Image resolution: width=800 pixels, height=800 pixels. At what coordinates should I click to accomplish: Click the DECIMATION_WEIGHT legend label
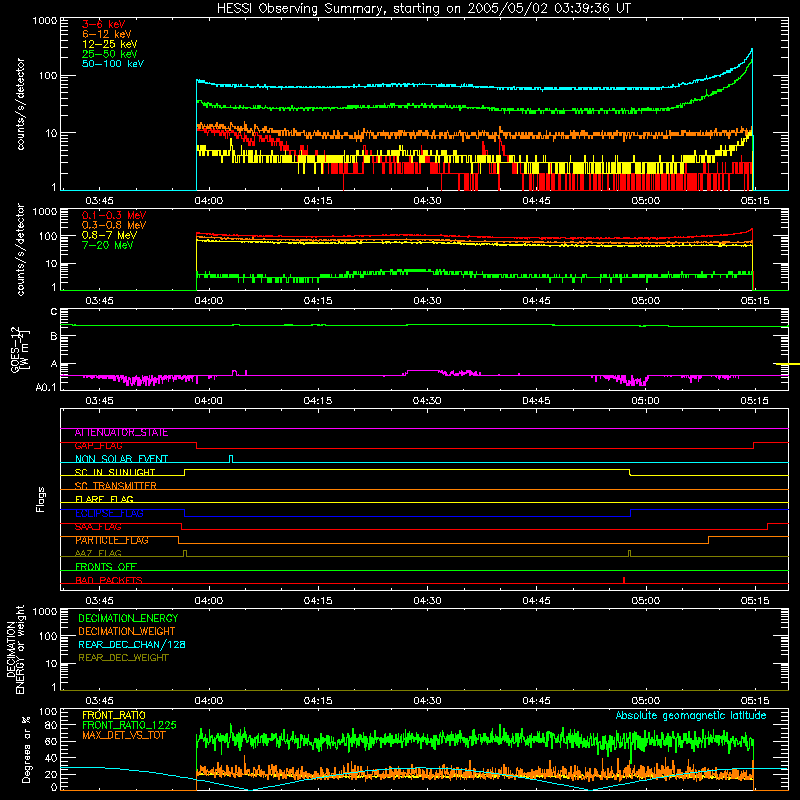coord(127,631)
